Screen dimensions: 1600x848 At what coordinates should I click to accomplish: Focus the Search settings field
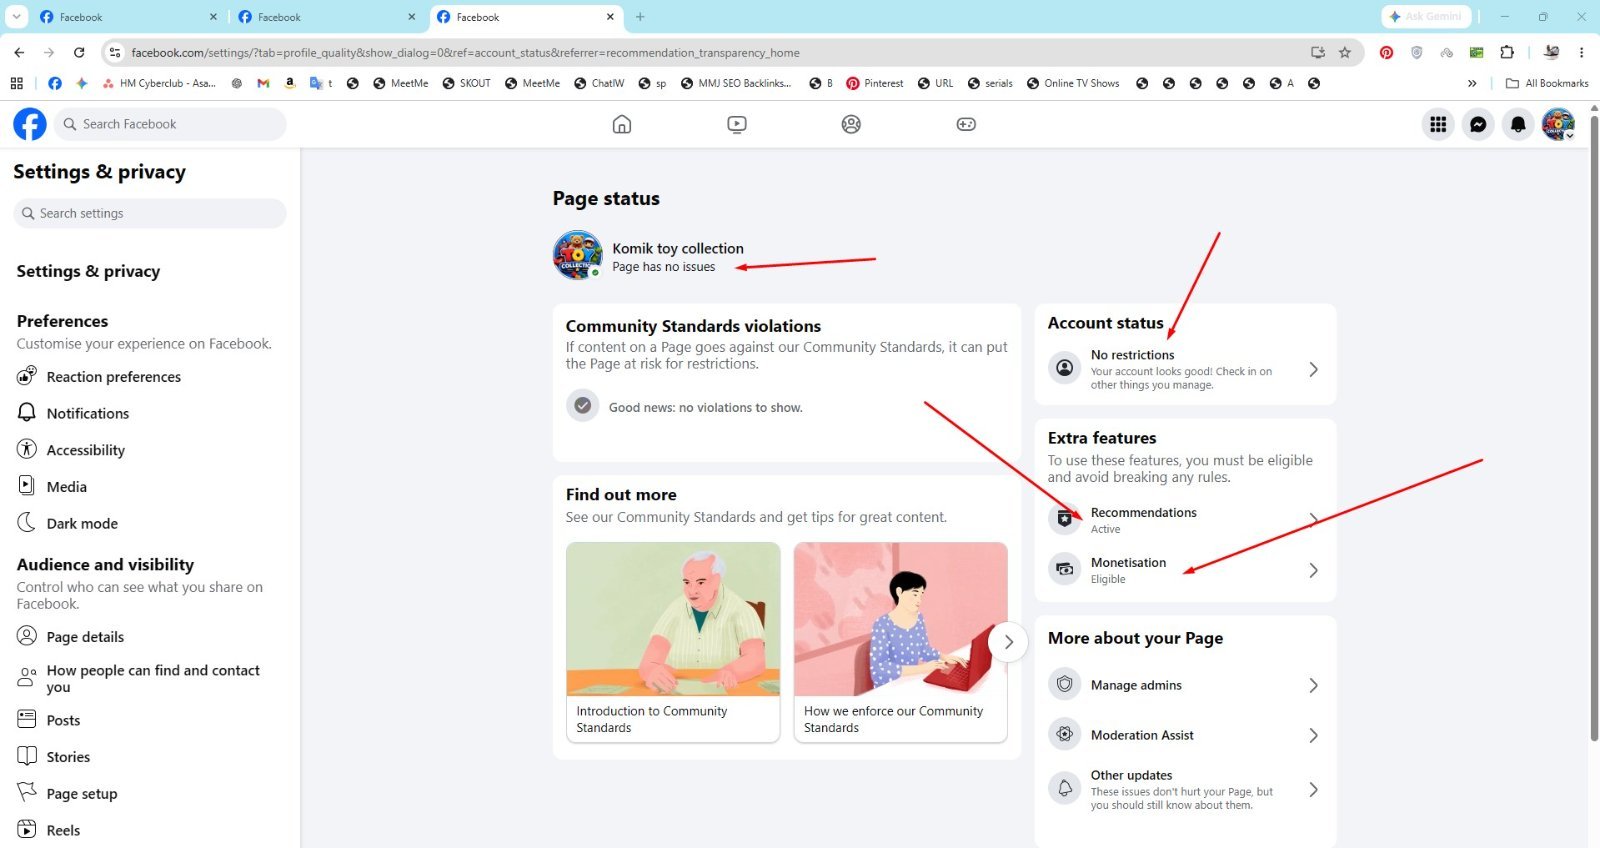tap(150, 213)
